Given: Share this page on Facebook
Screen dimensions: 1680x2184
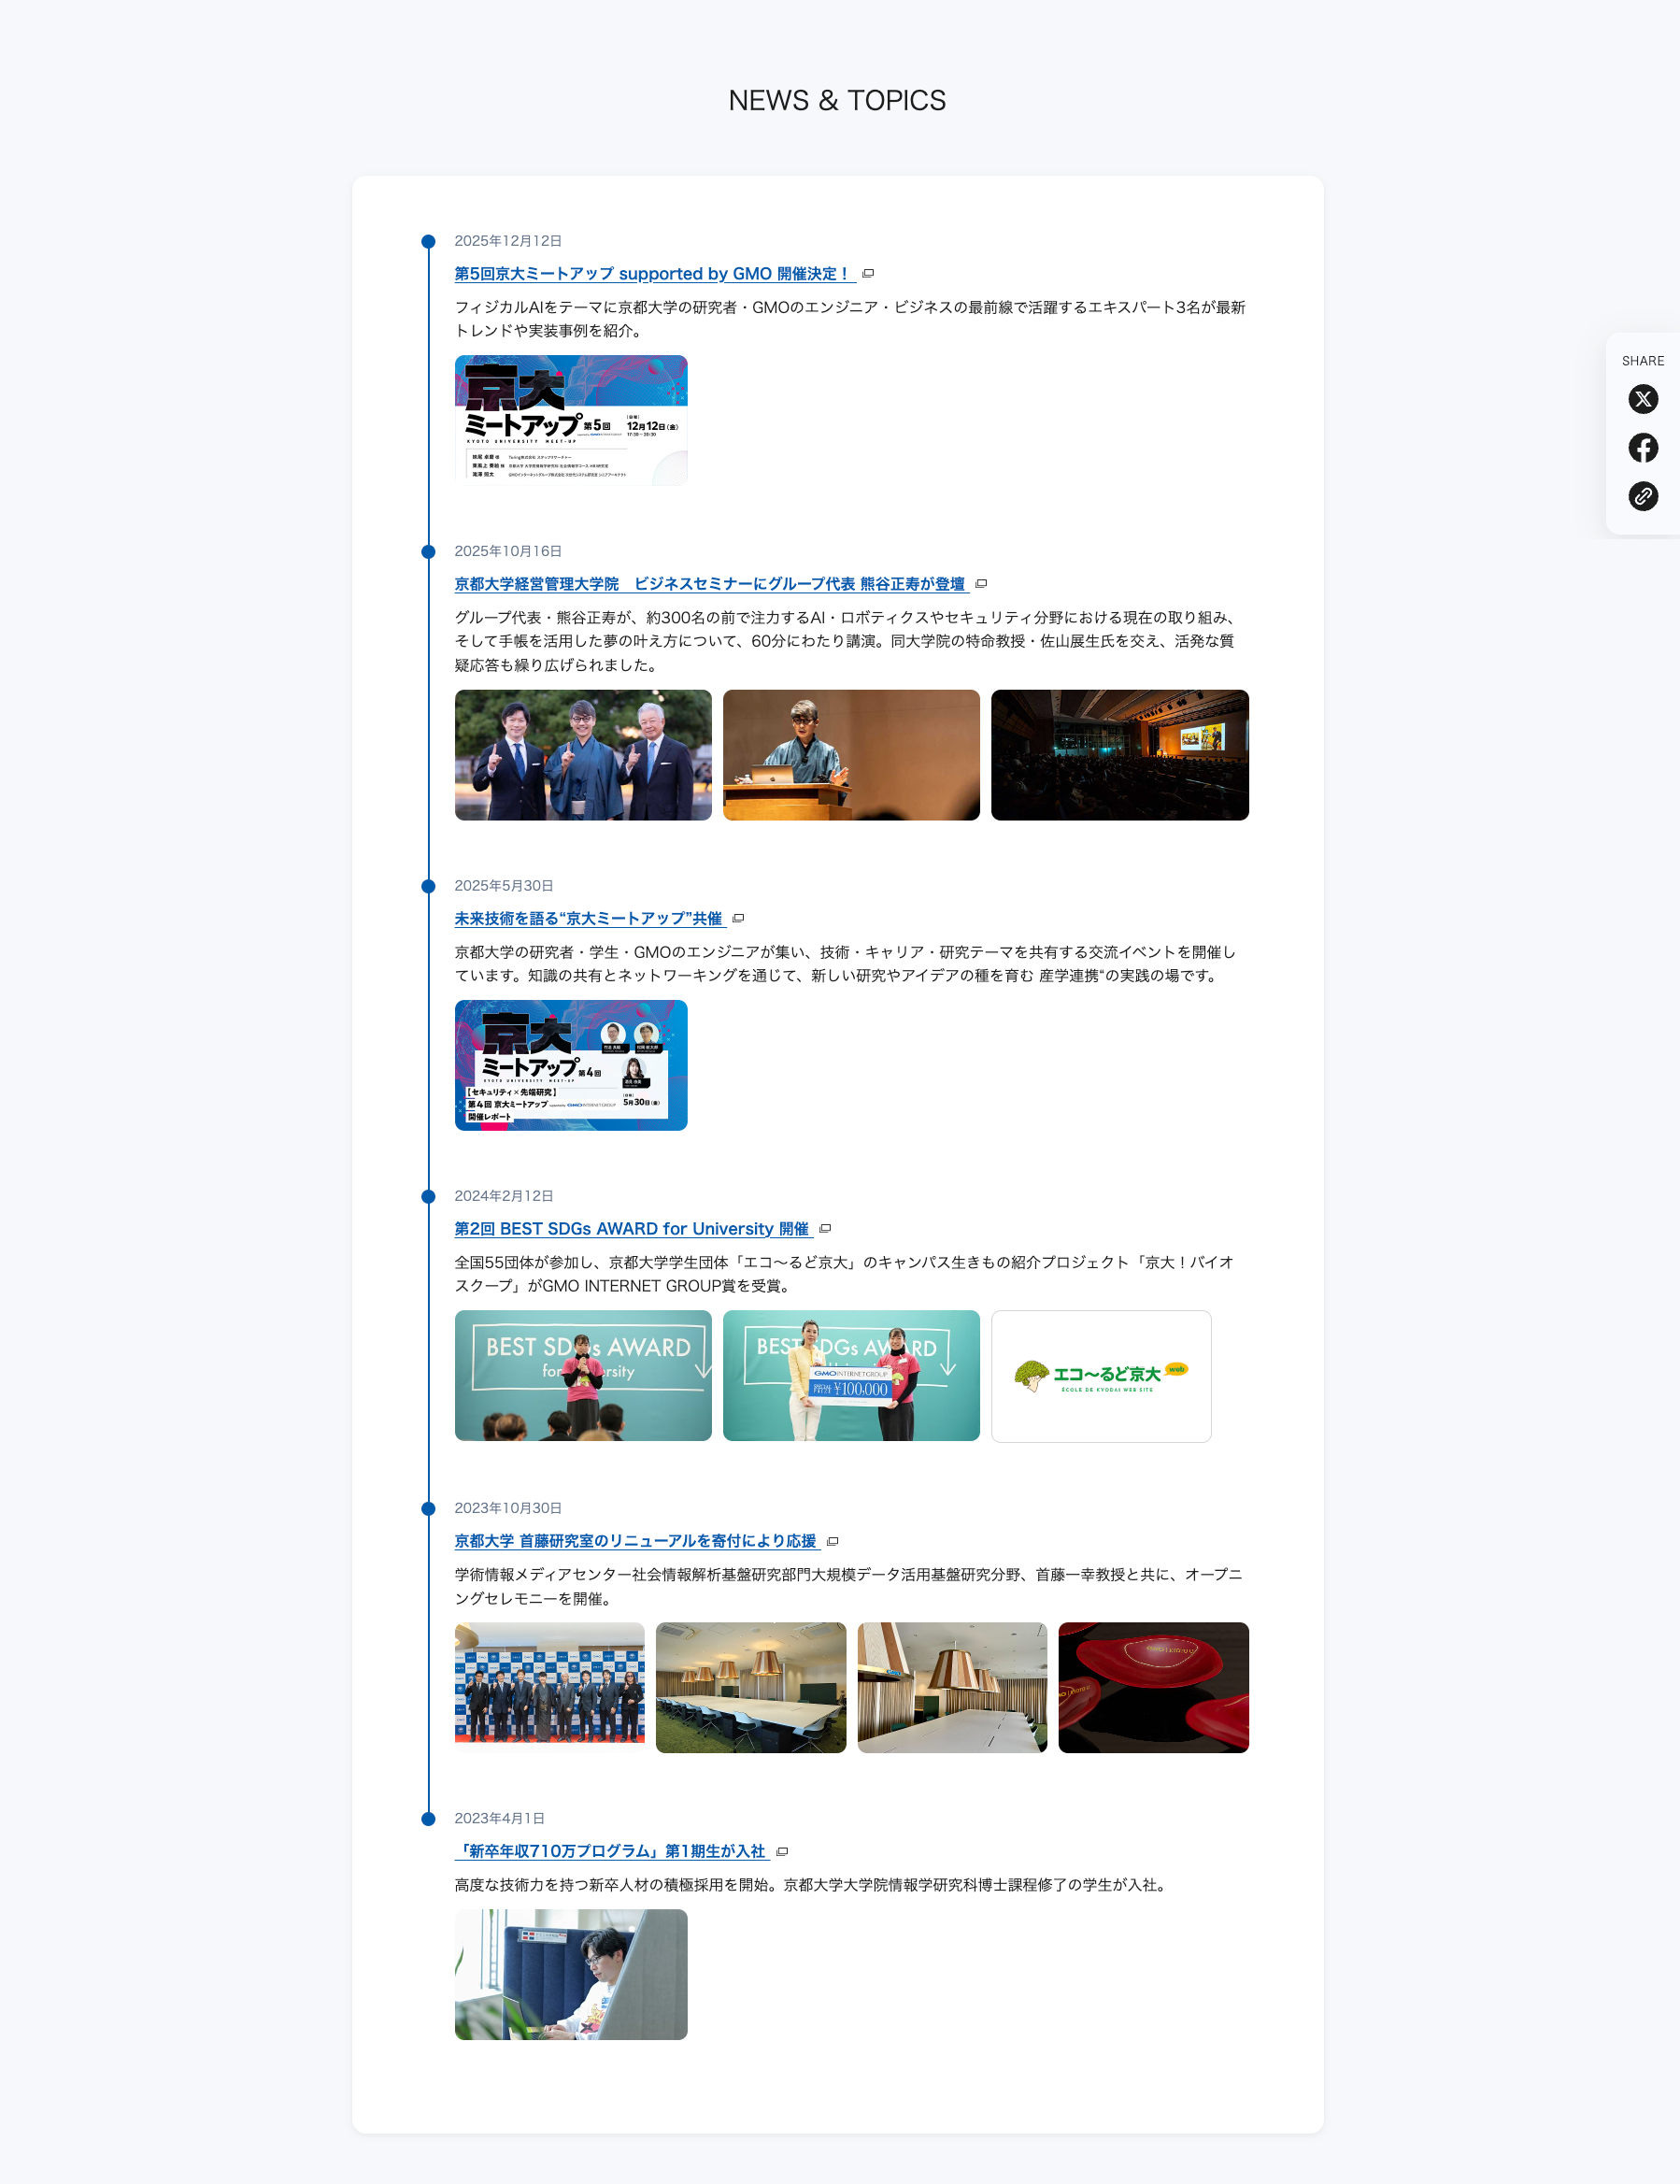Looking at the screenshot, I should point(1642,447).
